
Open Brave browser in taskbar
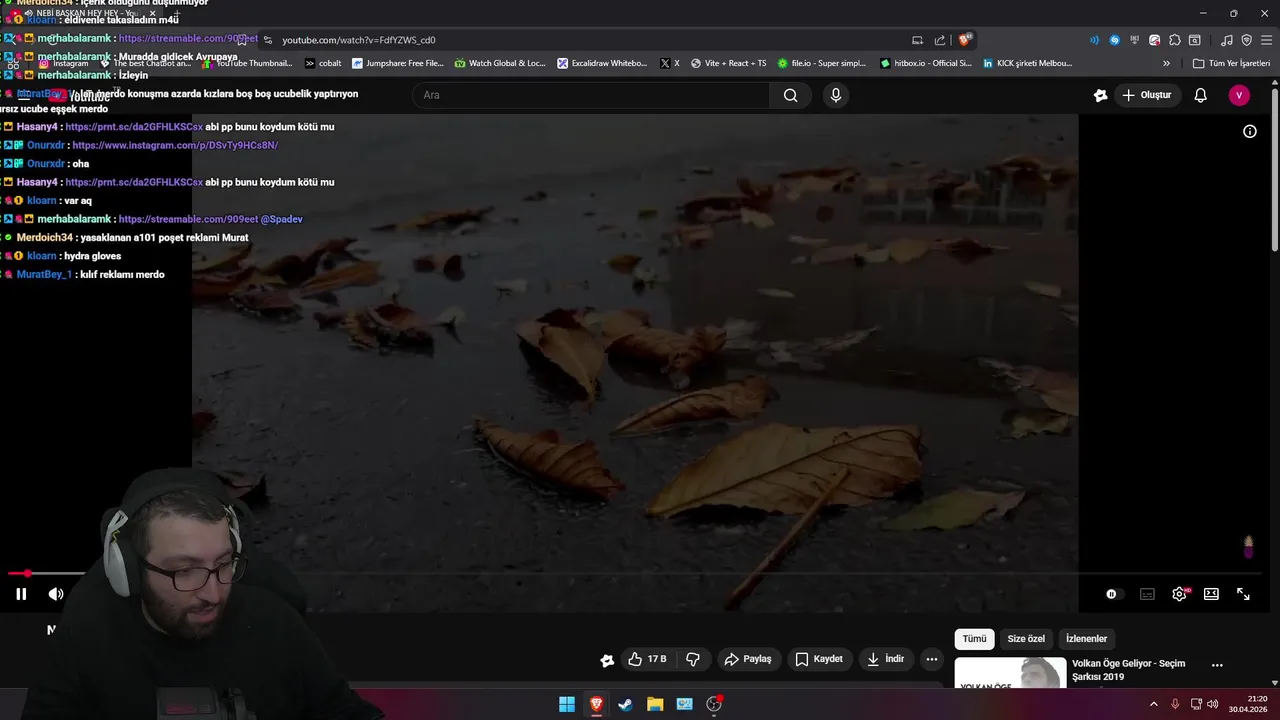(x=596, y=704)
